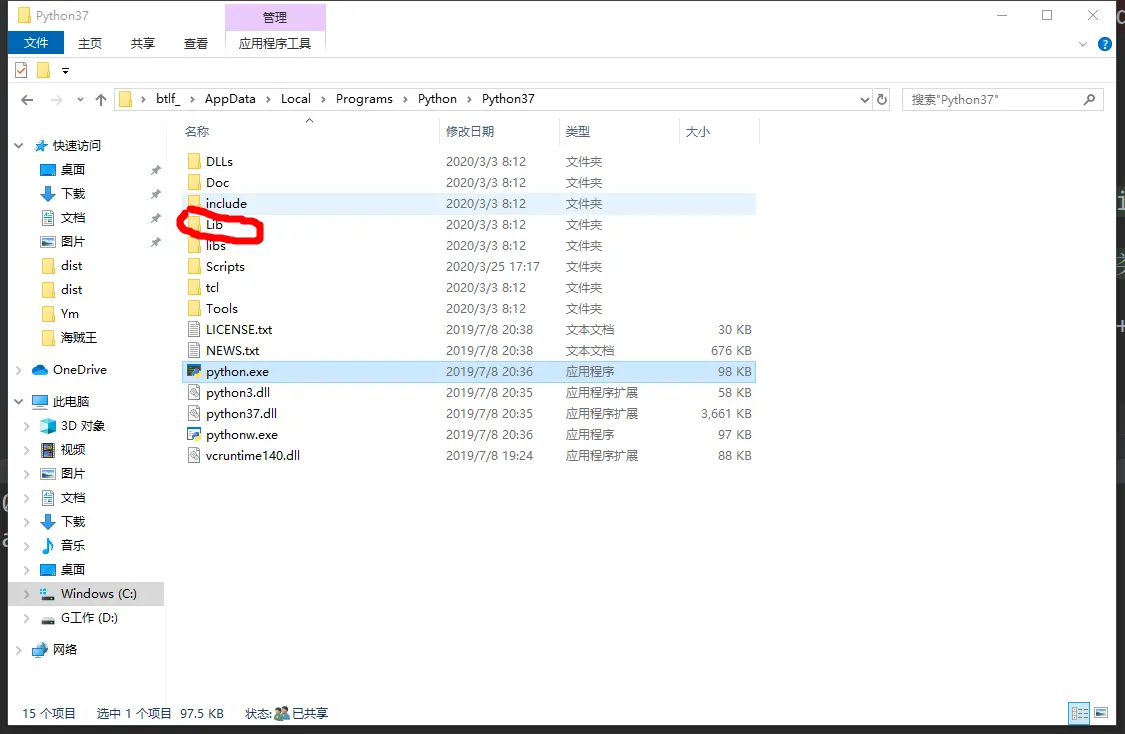Click the DLLs folder icon
The width and height of the screenshot is (1125, 734).
click(194, 161)
